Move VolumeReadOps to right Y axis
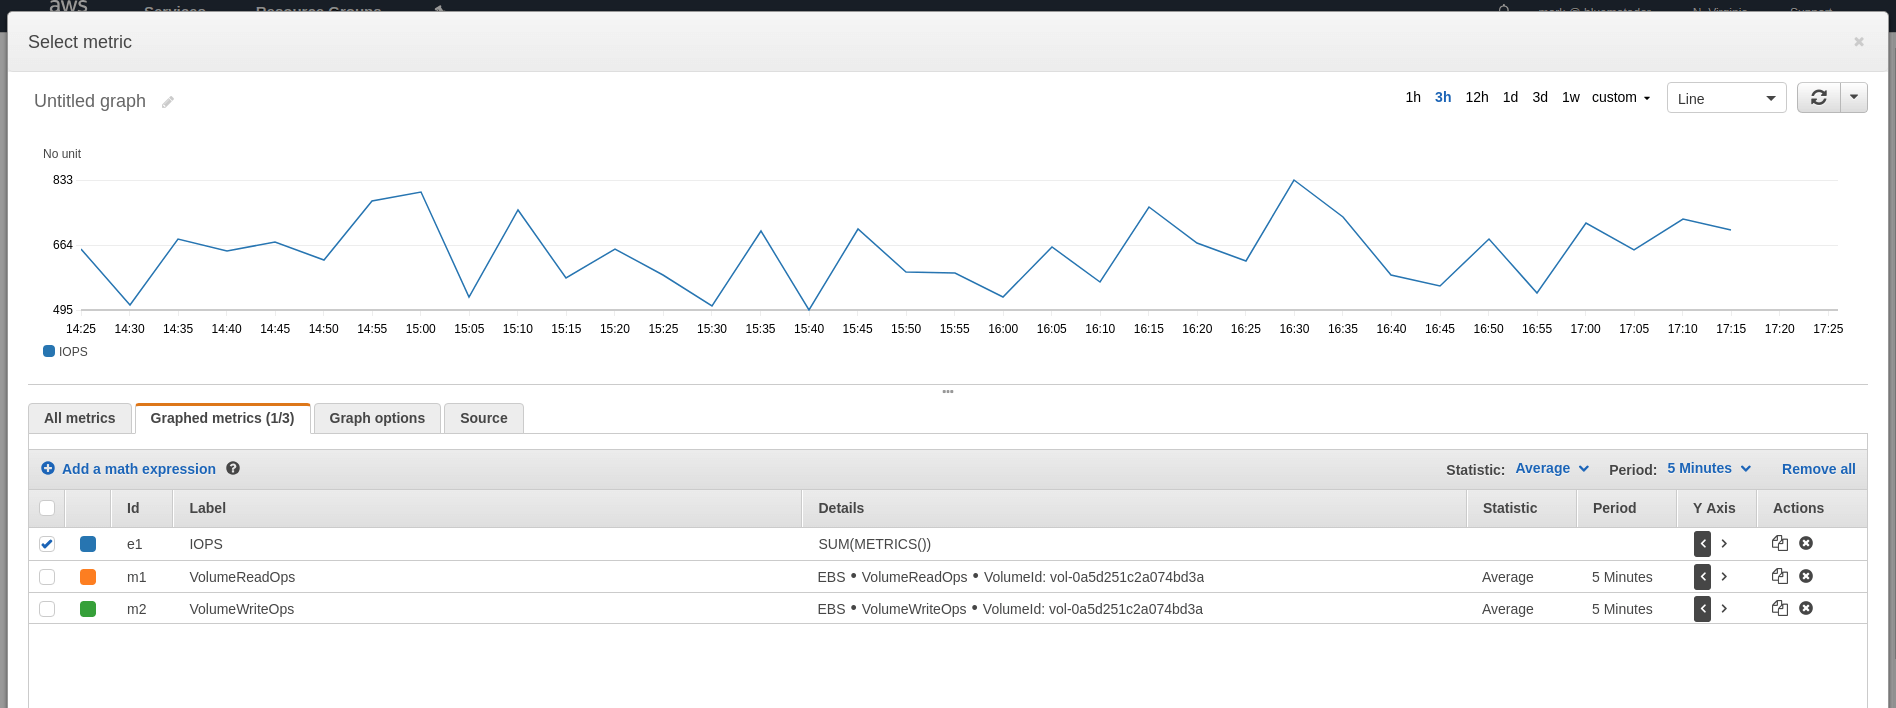The width and height of the screenshot is (1896, 708). click(x=1724, y=577)
